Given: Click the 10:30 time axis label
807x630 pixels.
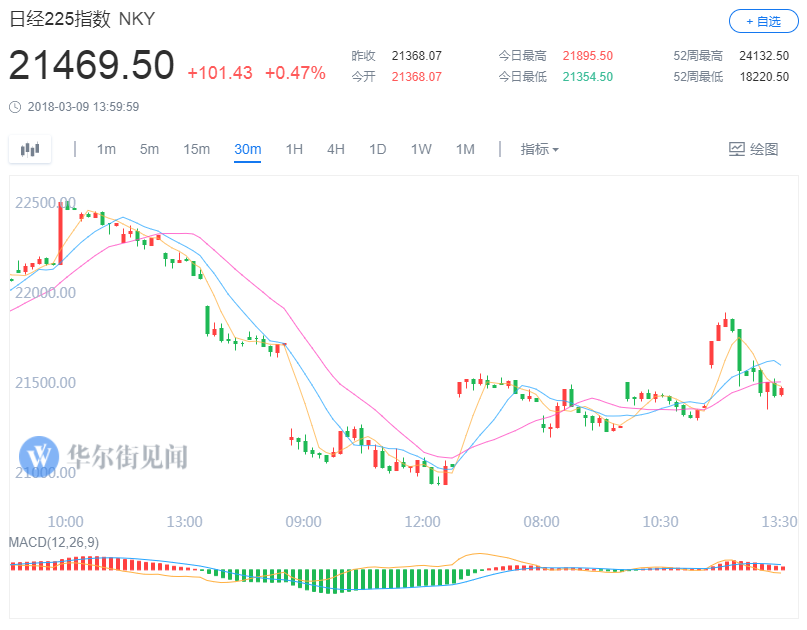Looking at the screenshot, I should (x=660, y=522).
